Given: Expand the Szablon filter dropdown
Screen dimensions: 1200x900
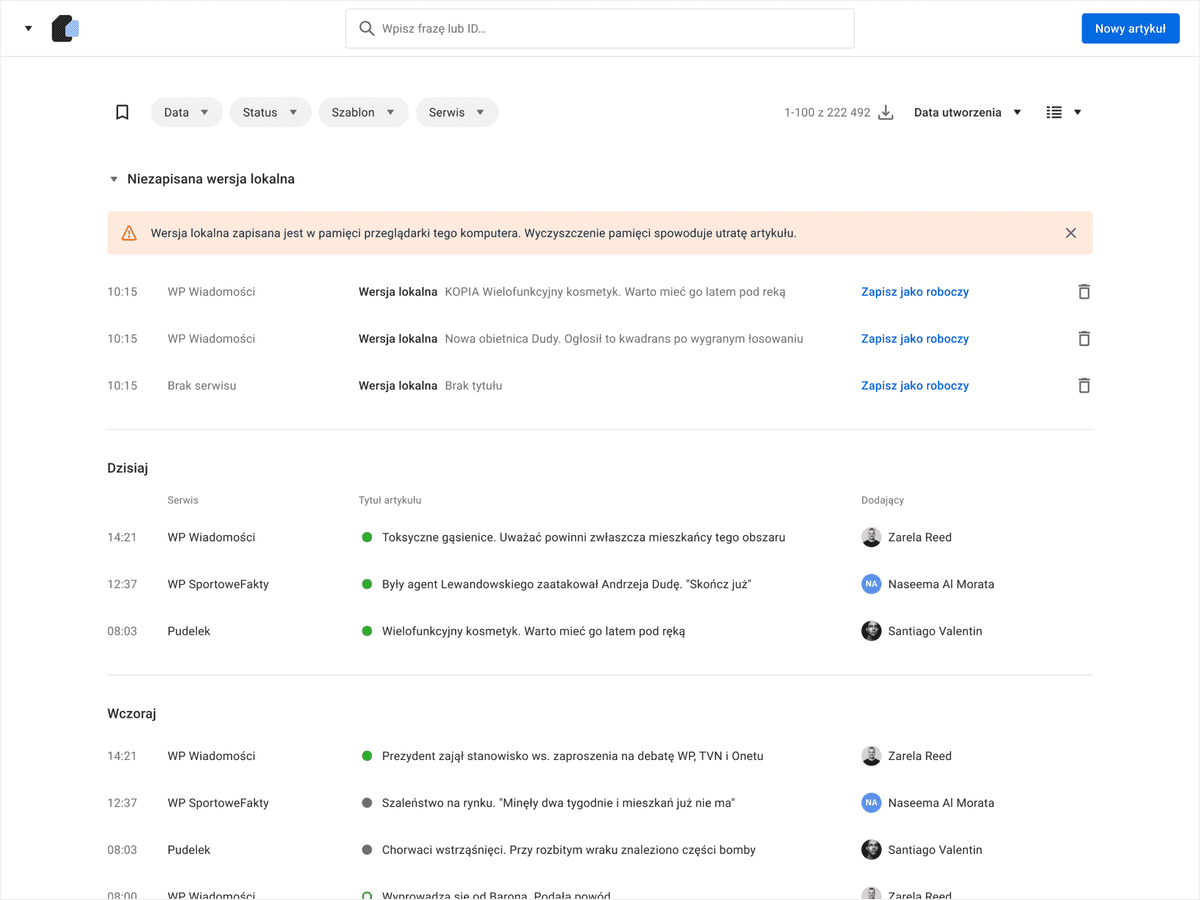Looking at the screenshot, I should tap(363, 112).
